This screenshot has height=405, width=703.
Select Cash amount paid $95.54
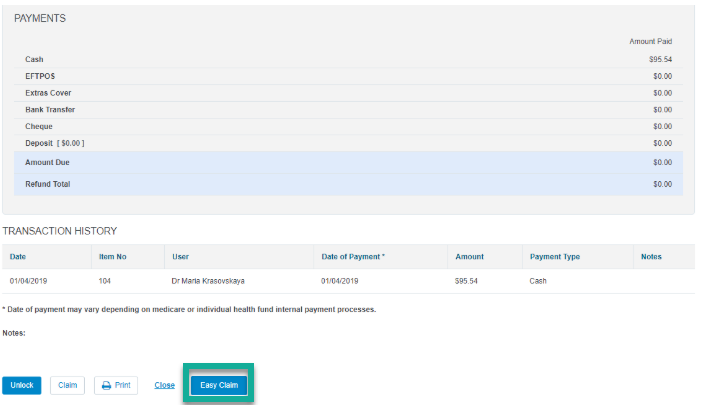click(660, 59)
